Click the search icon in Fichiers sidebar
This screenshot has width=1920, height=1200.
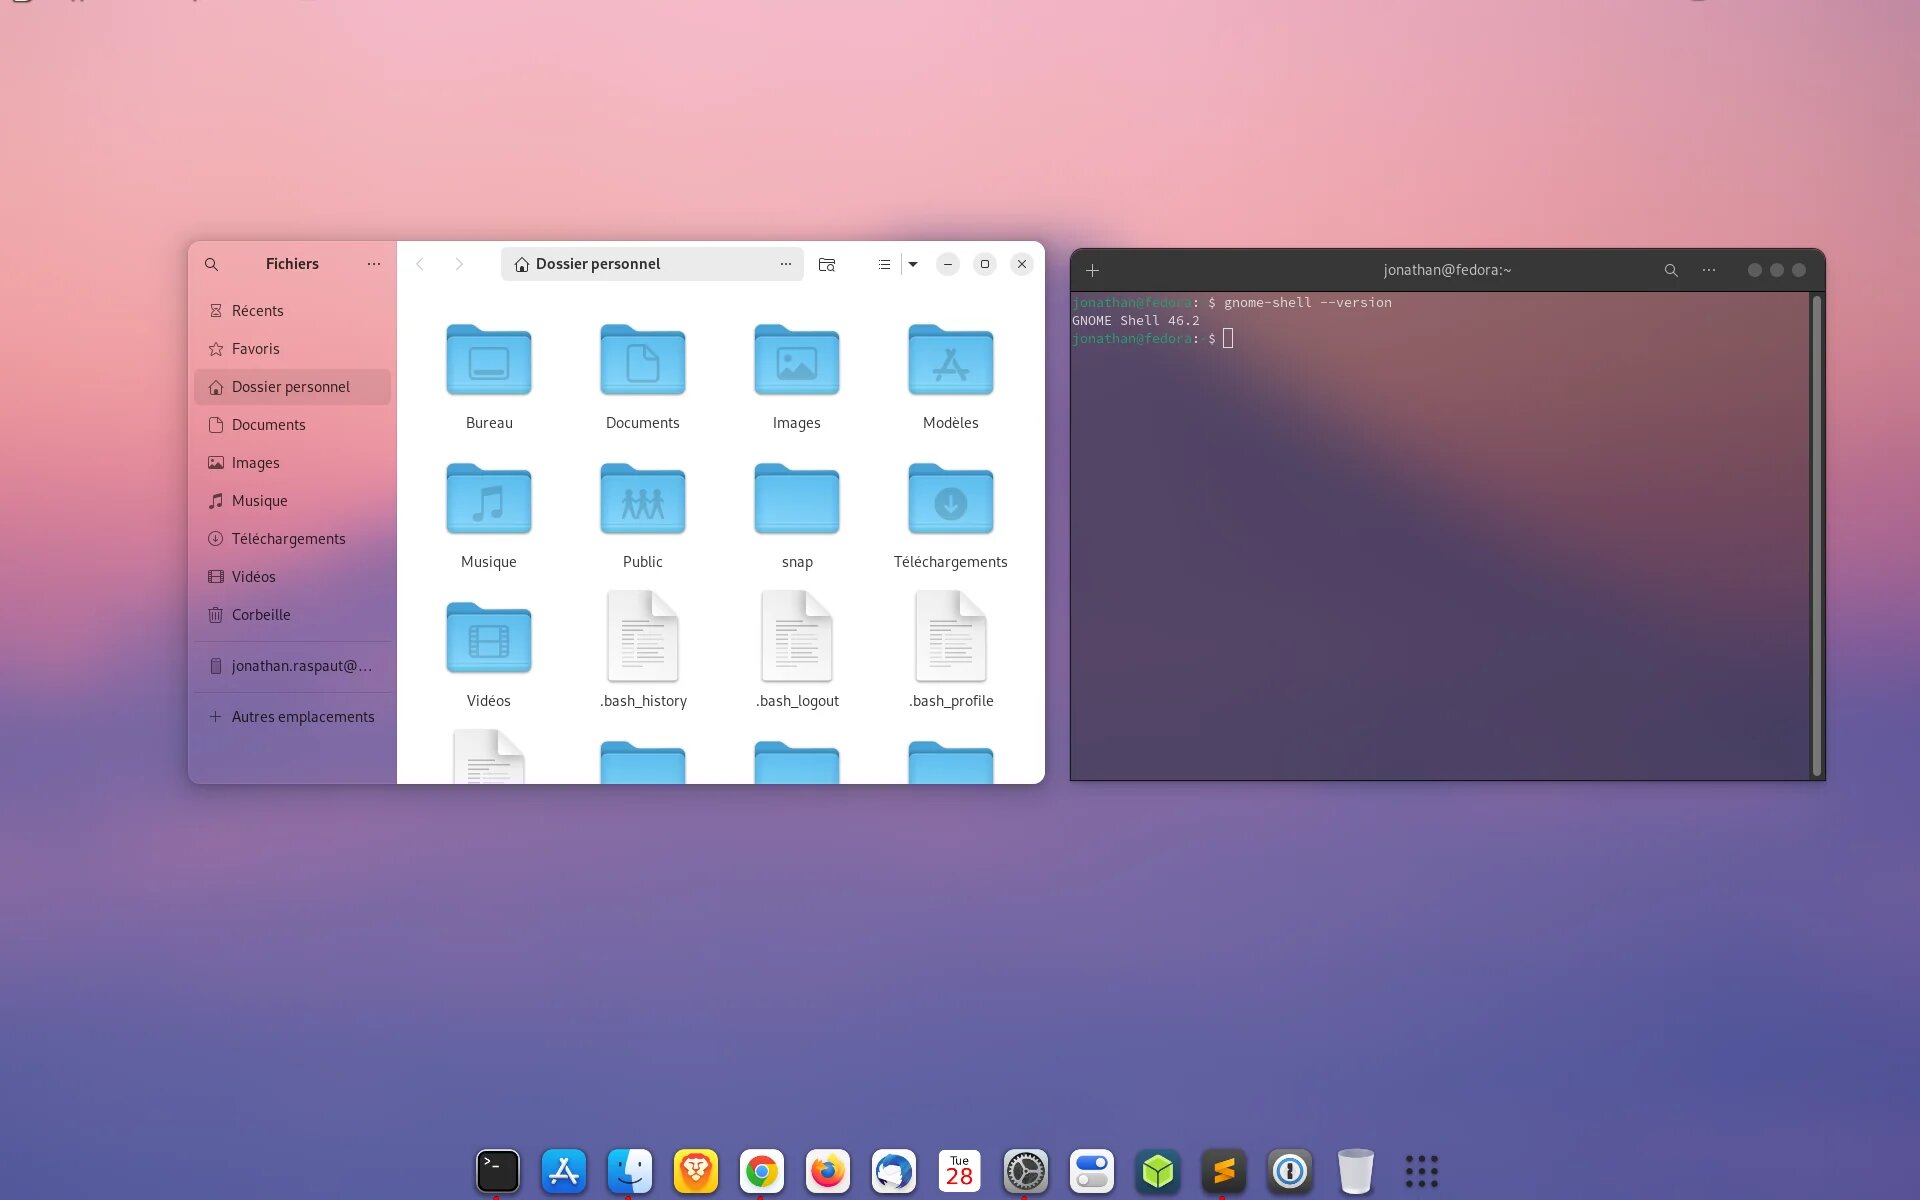tap(211, 264)
